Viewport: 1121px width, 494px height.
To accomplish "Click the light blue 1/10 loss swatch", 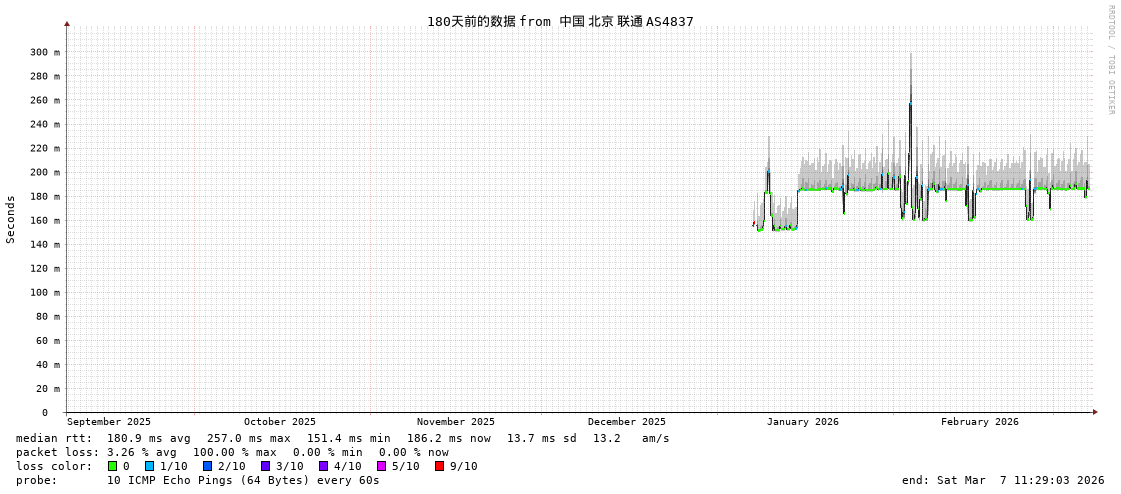I will click(149, 466).
